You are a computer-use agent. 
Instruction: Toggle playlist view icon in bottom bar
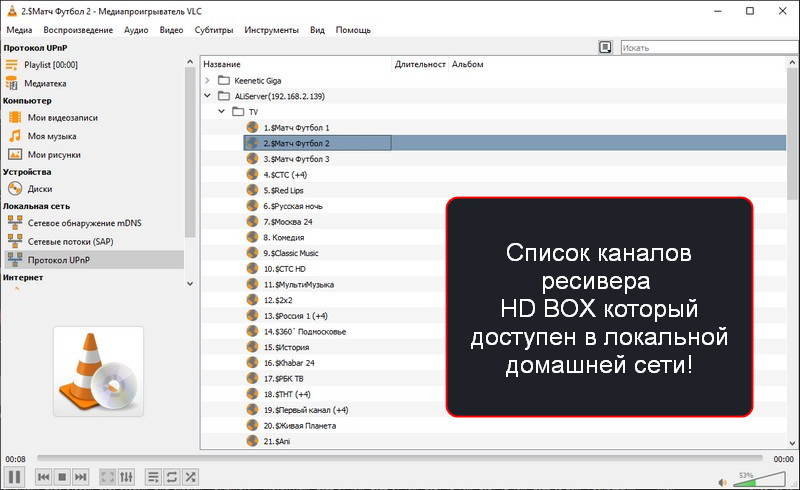[x=153, y=477]
